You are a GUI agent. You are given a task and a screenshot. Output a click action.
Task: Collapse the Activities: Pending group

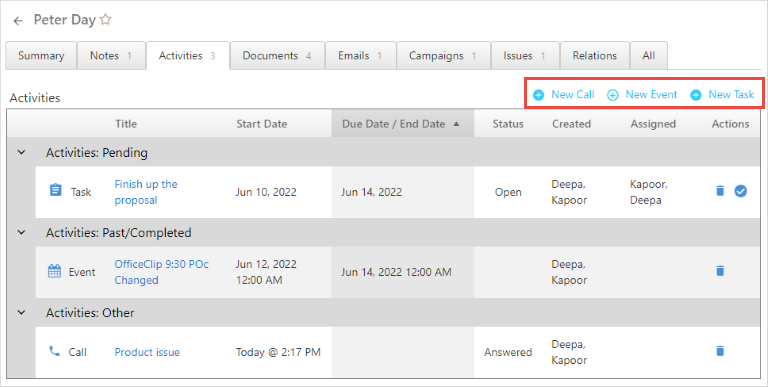22,152
